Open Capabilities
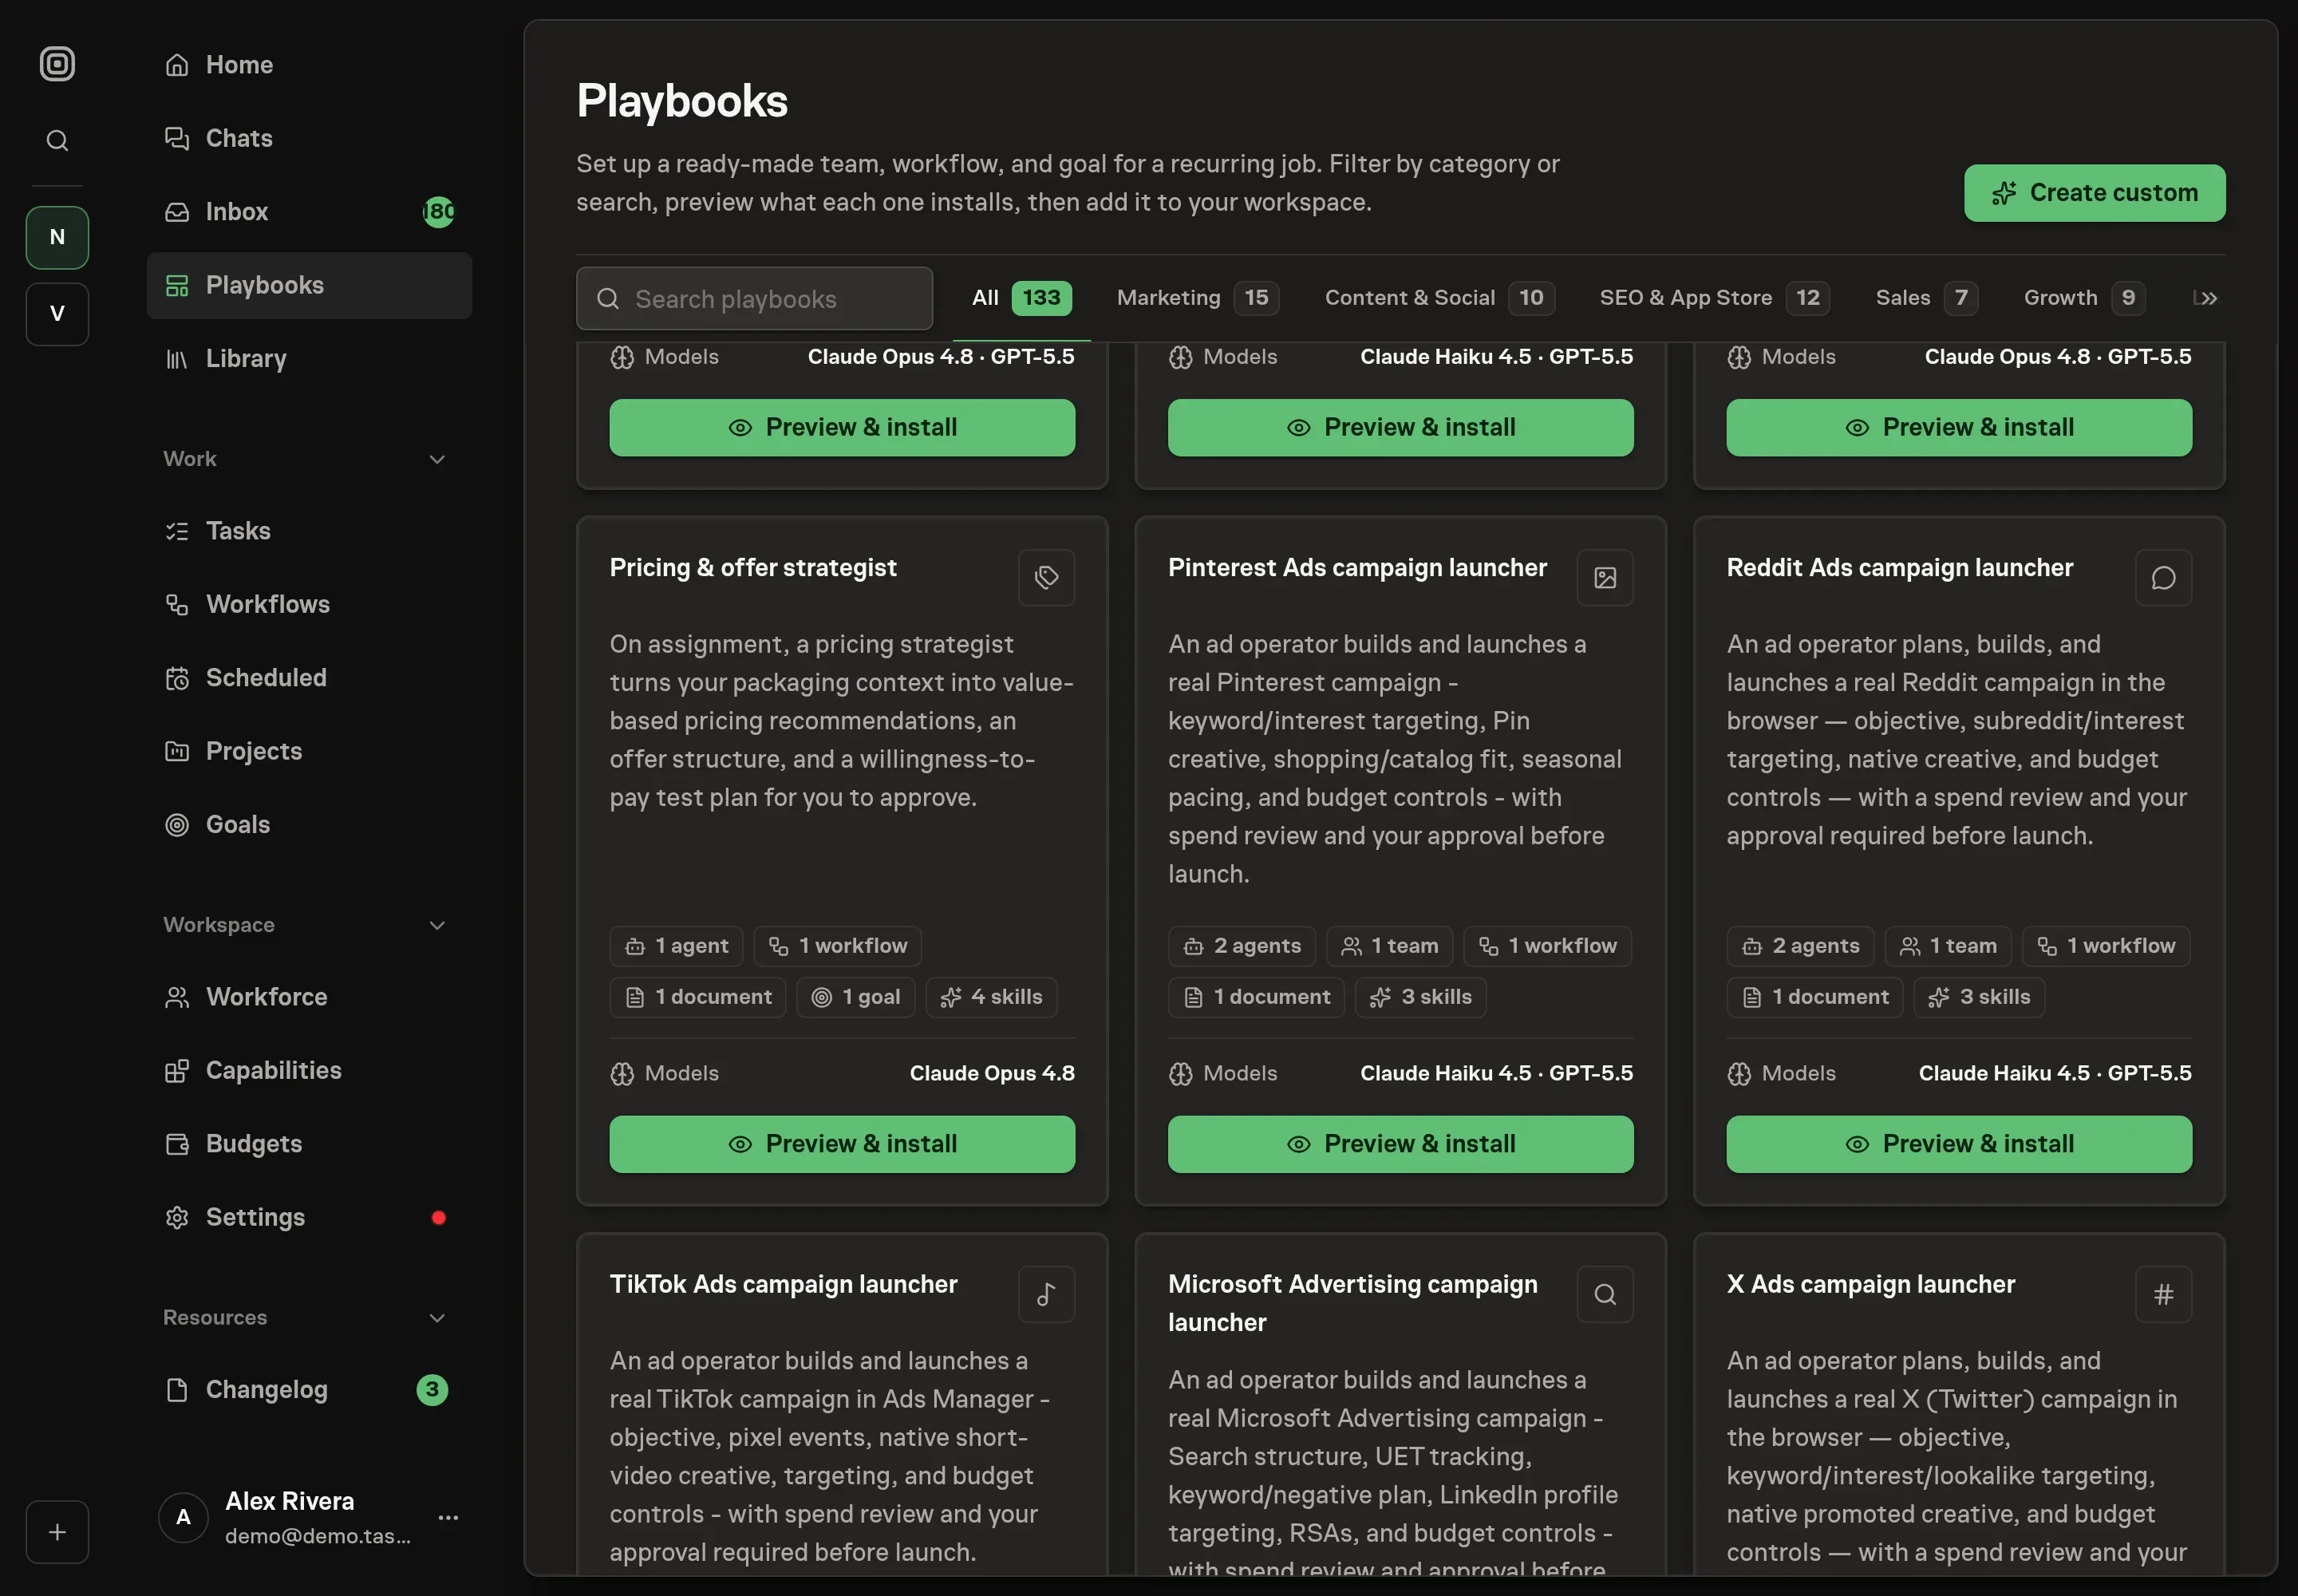Screen dimensions: 2298x1596 click(309, 1070)
